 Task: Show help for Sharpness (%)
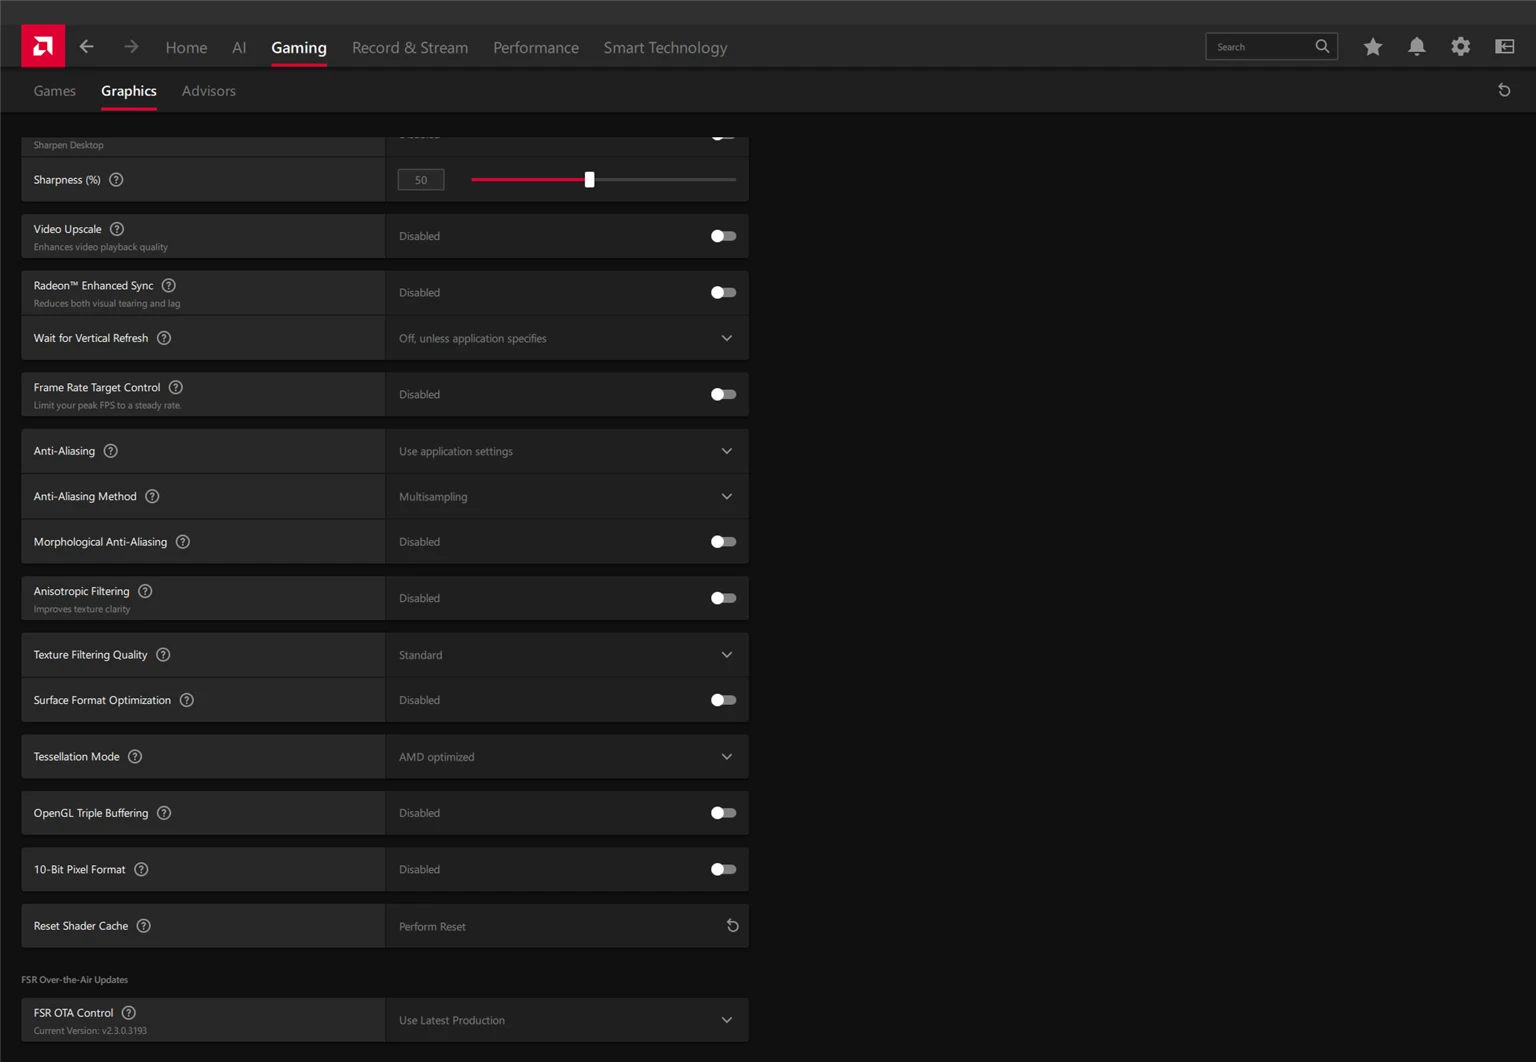tap(116, 180)
